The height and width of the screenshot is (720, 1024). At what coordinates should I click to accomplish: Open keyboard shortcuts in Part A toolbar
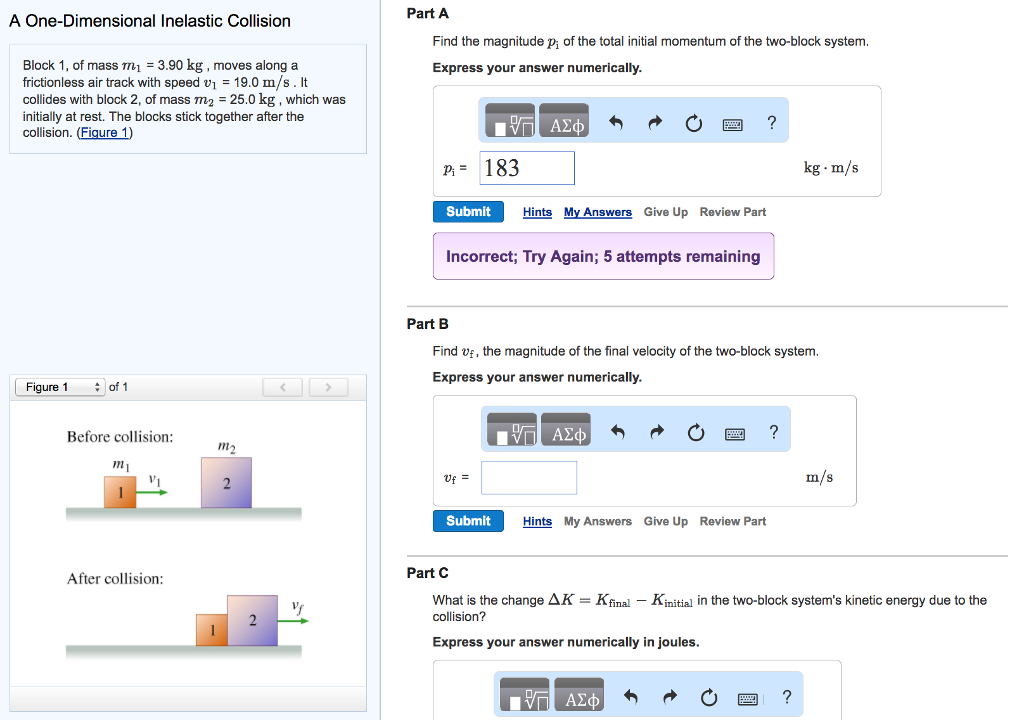733,124
